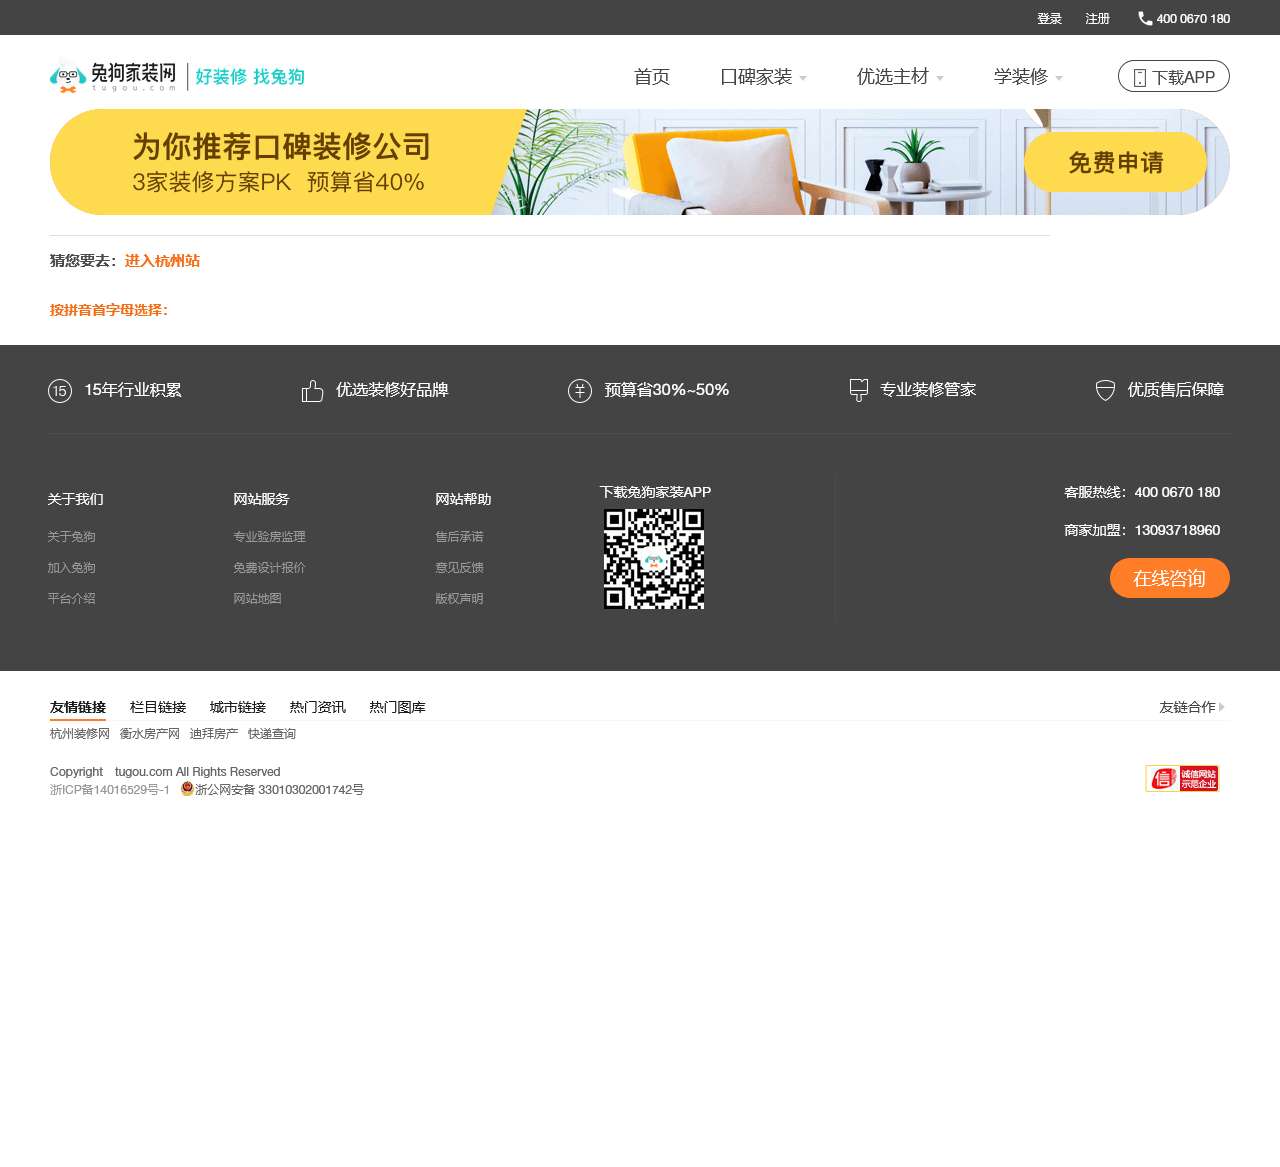Click the 登录 link
The width and height of the screenshot is (1280, 1167).
(x=1050, y=18)
